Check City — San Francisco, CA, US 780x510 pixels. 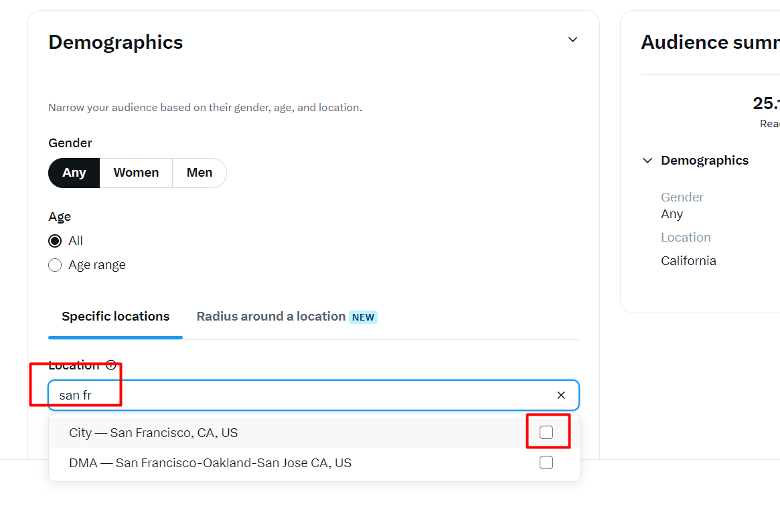click(546, 432)
